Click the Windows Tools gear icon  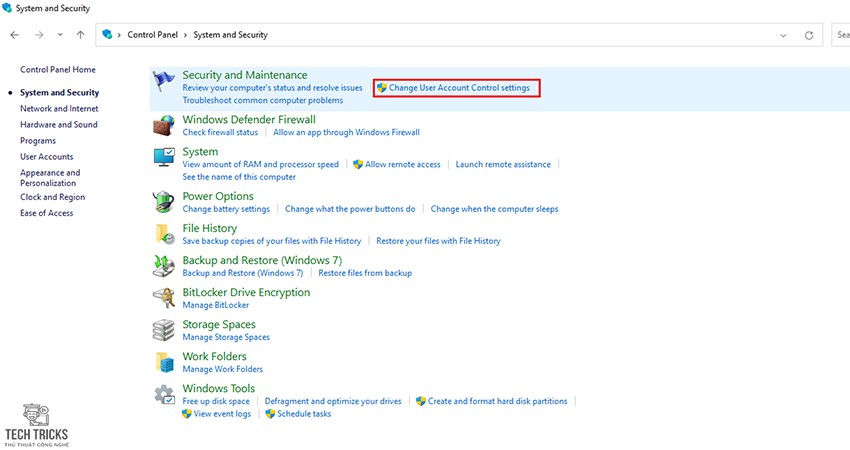point(164,394)
